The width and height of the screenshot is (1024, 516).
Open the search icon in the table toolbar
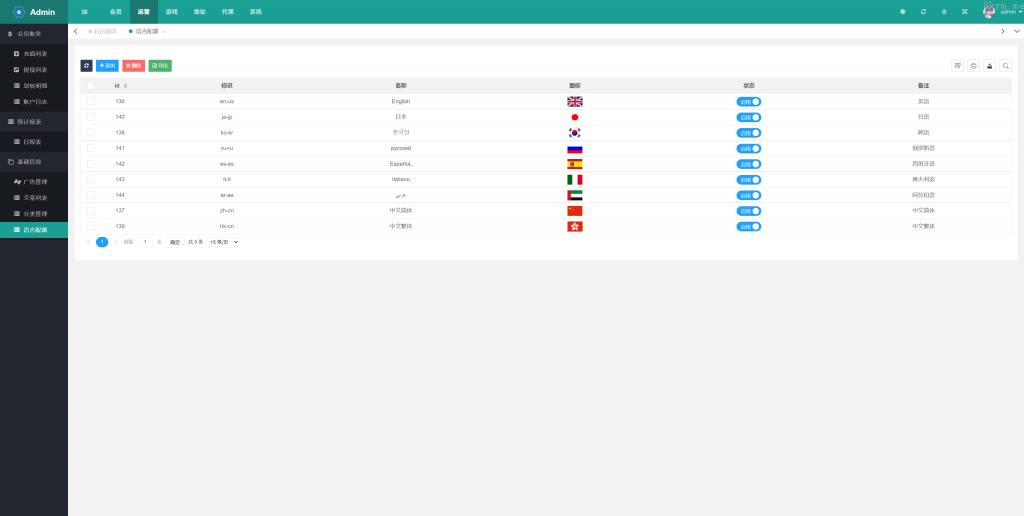pyautogui.click(x=1005, y=66)
